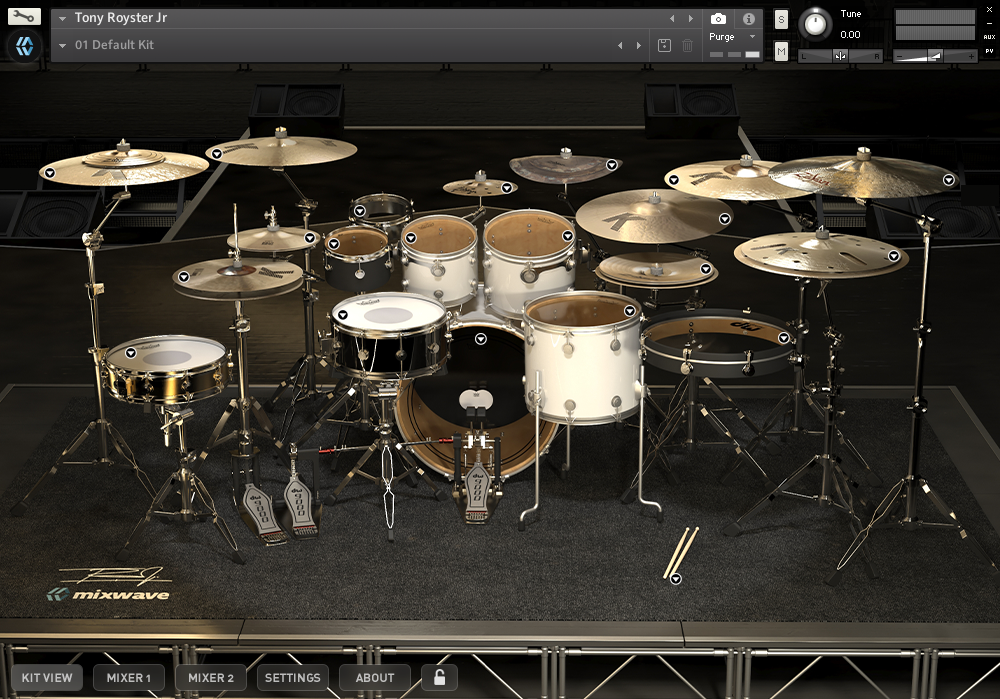1000x699 pixels.
Task: Open the Mixer 2 view
Action: (x=211, y=678)
